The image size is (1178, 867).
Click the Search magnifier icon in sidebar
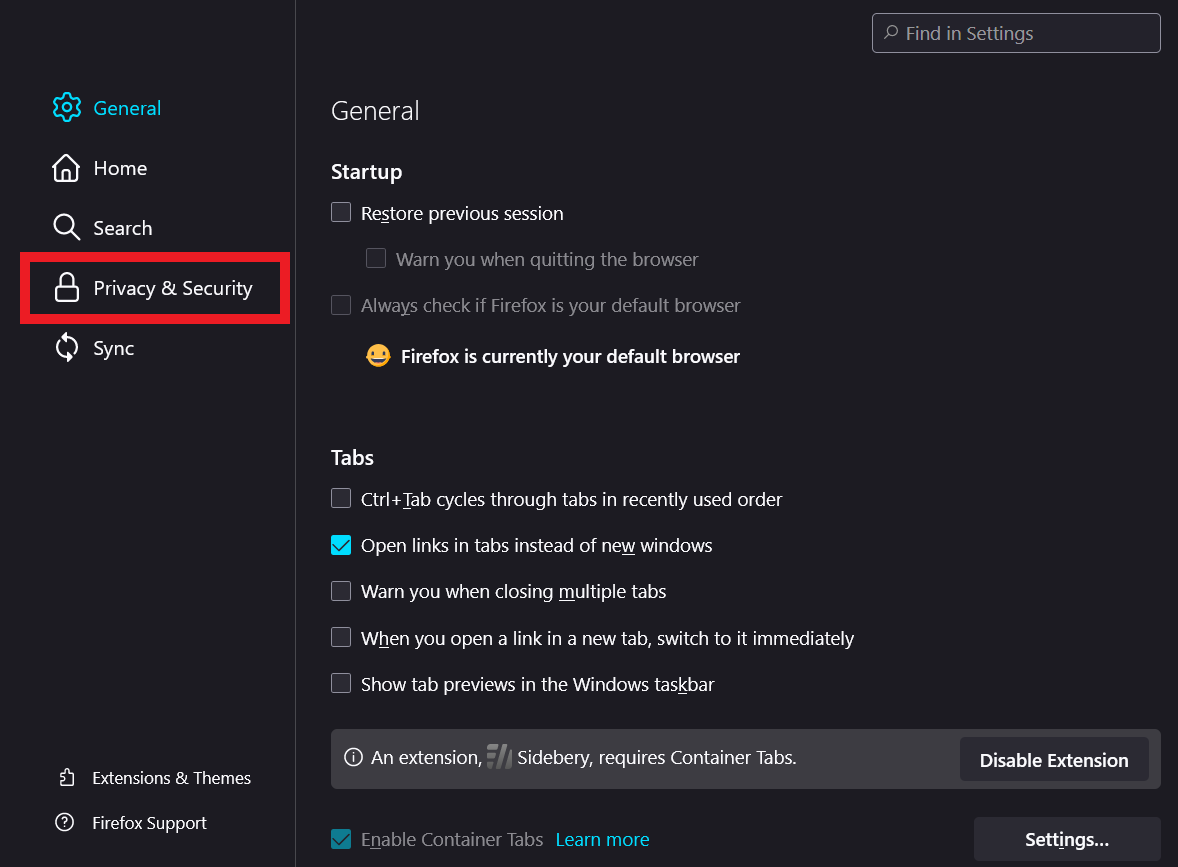[x=66, y=228]
